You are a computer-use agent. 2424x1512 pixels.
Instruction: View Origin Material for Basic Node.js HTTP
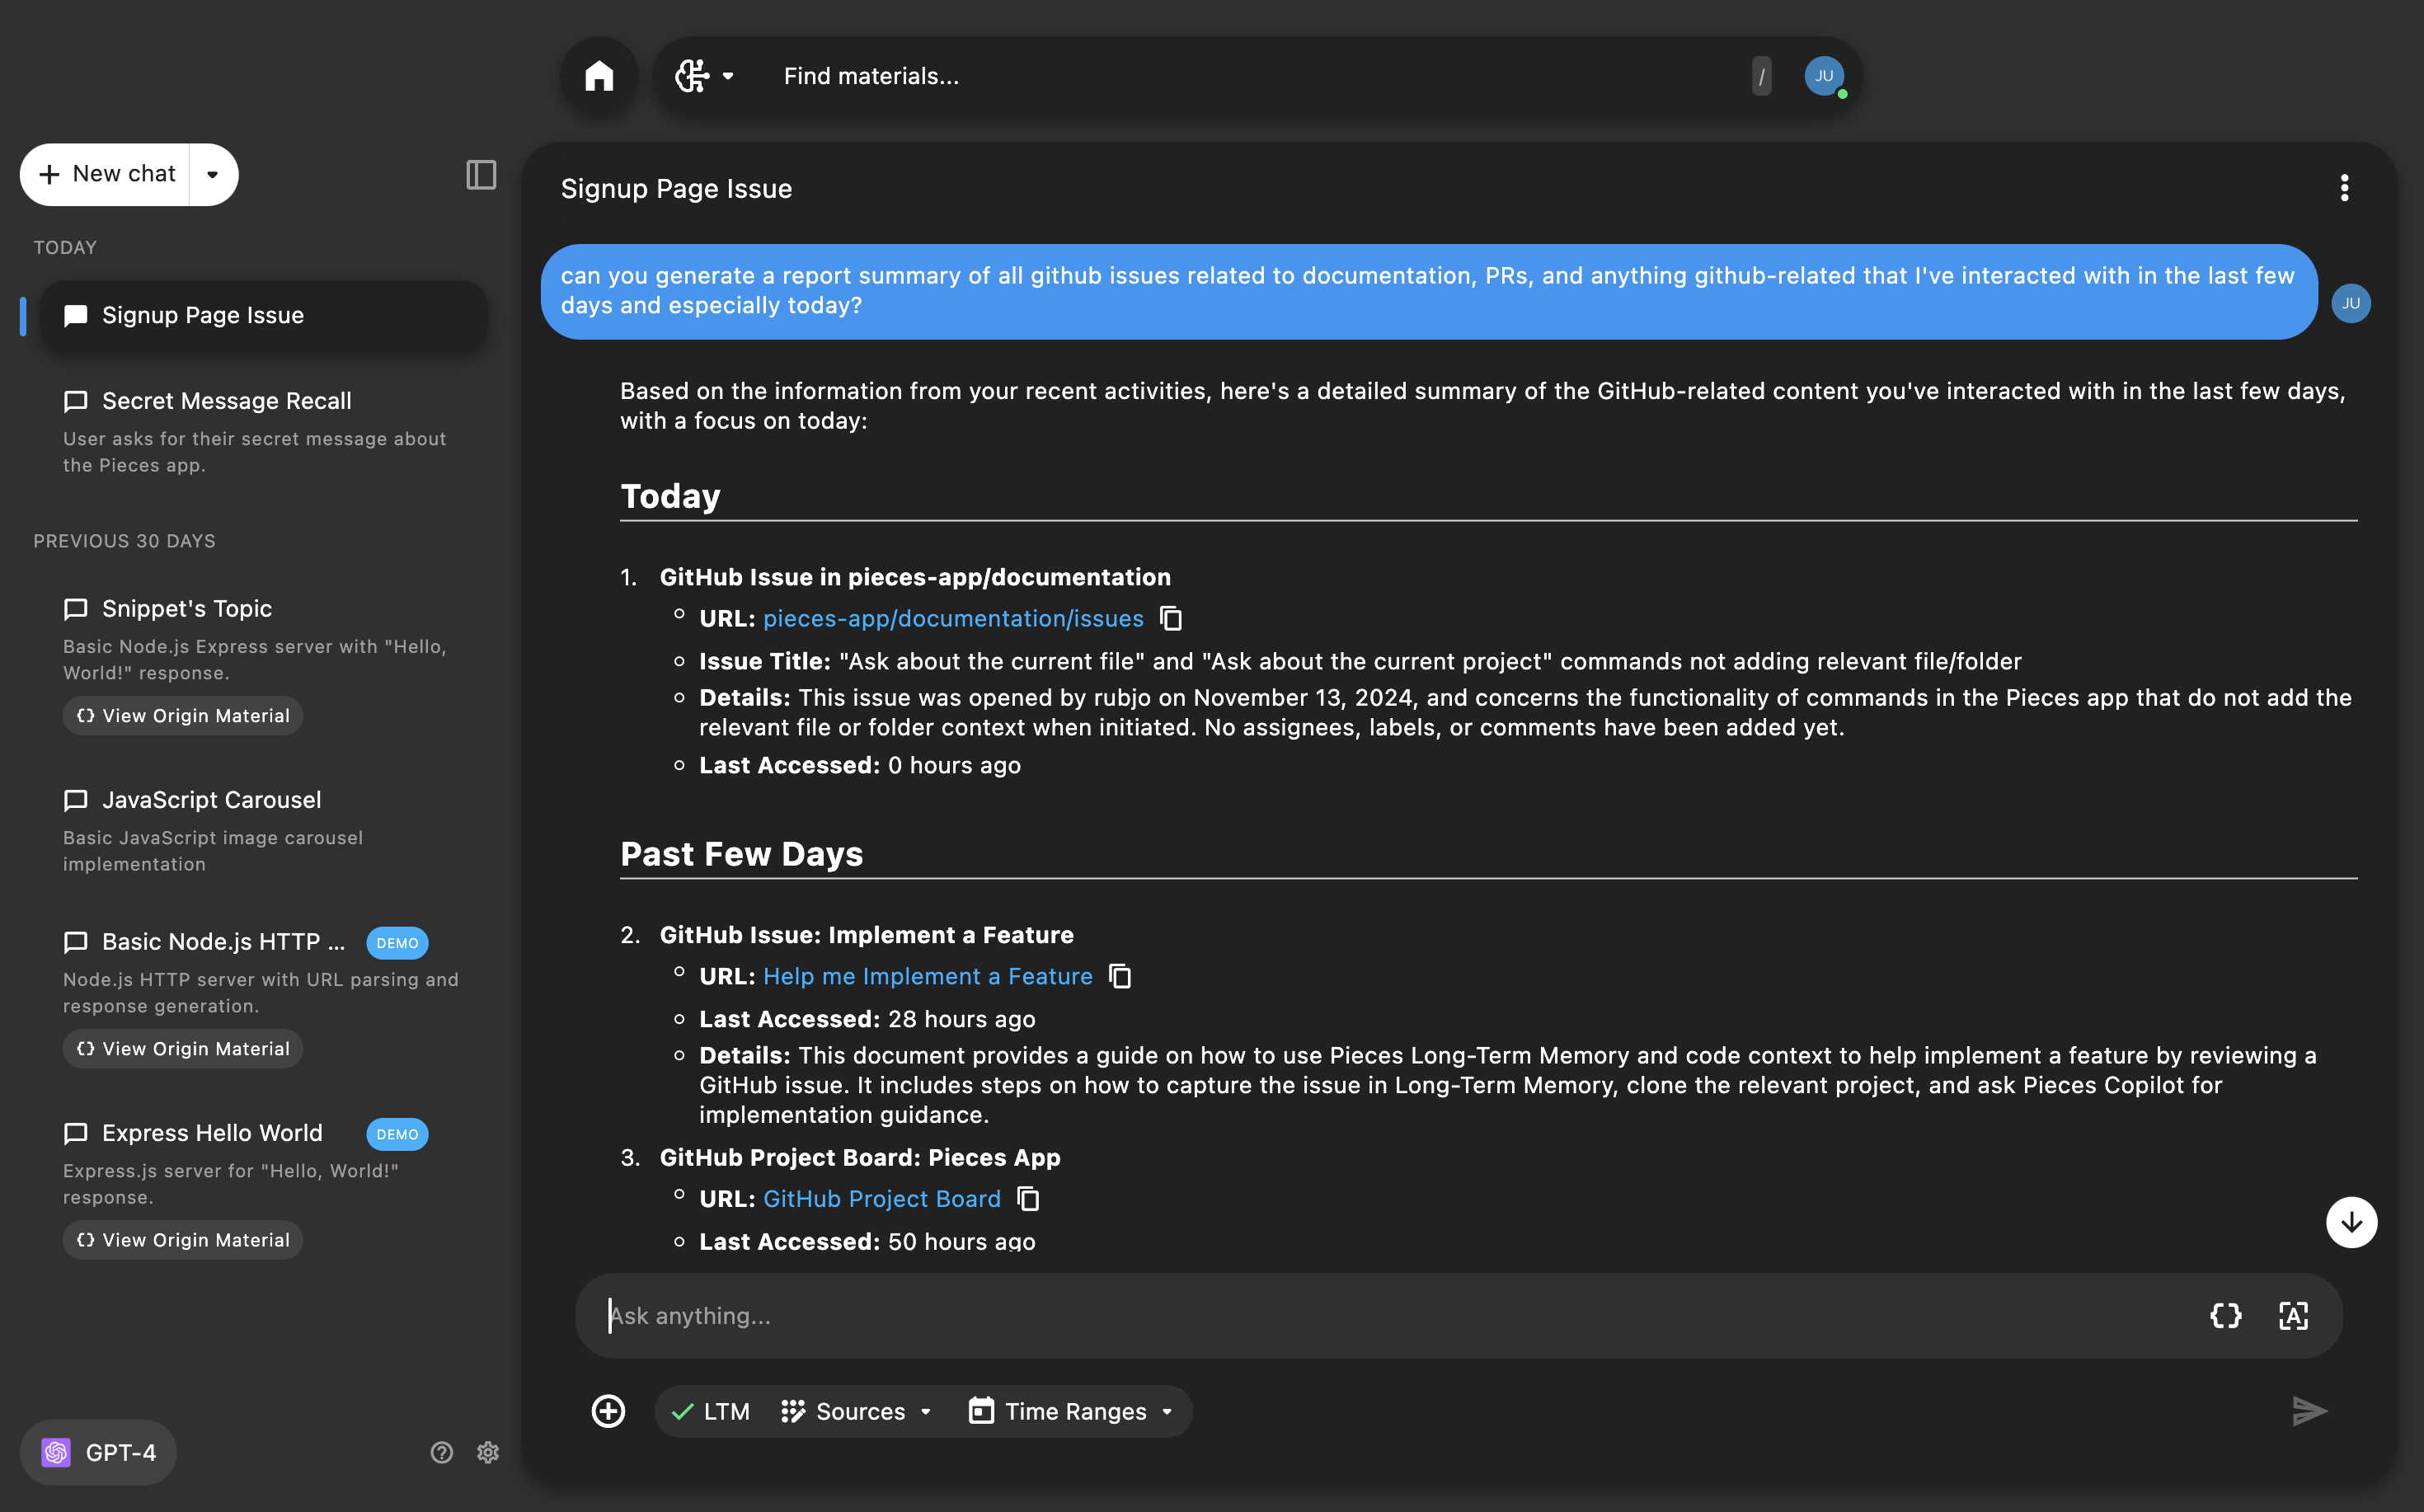(183, 1049)
